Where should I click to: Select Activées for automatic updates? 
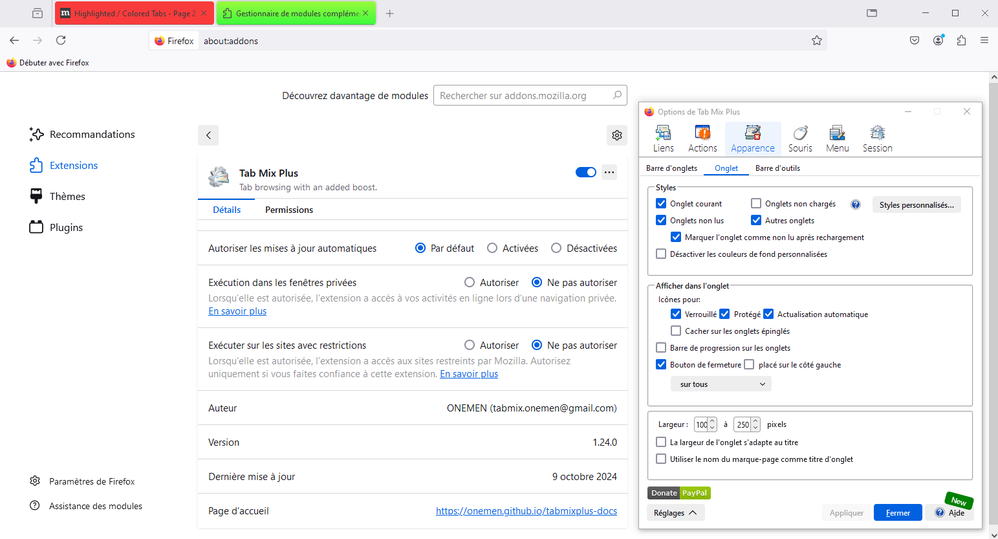[x=492, y=248]
